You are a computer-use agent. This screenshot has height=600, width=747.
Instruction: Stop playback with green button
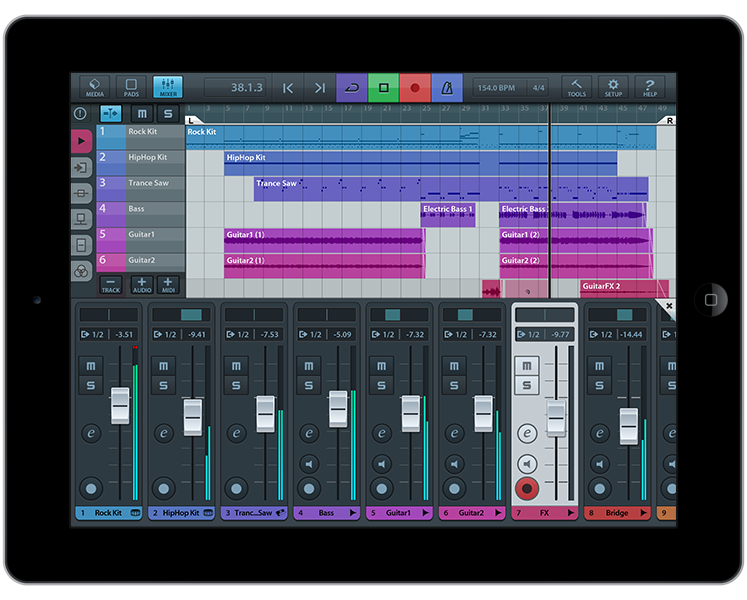pyautogui.click(x=384, y=88)
